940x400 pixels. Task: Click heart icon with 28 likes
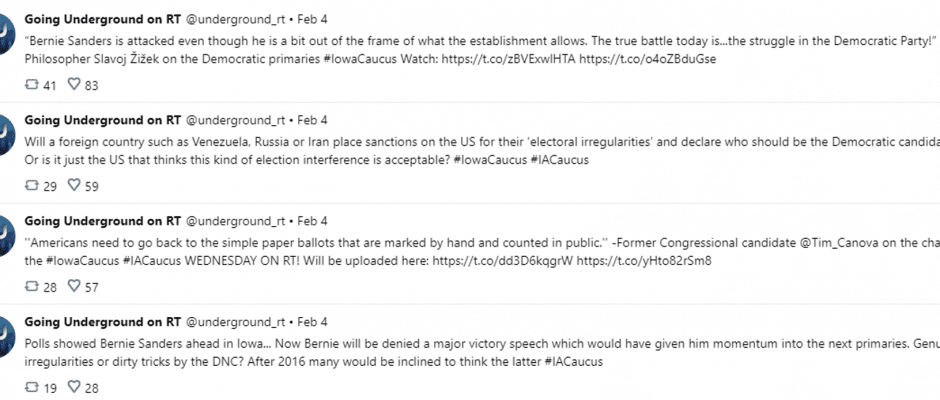[x=74, y=387]
